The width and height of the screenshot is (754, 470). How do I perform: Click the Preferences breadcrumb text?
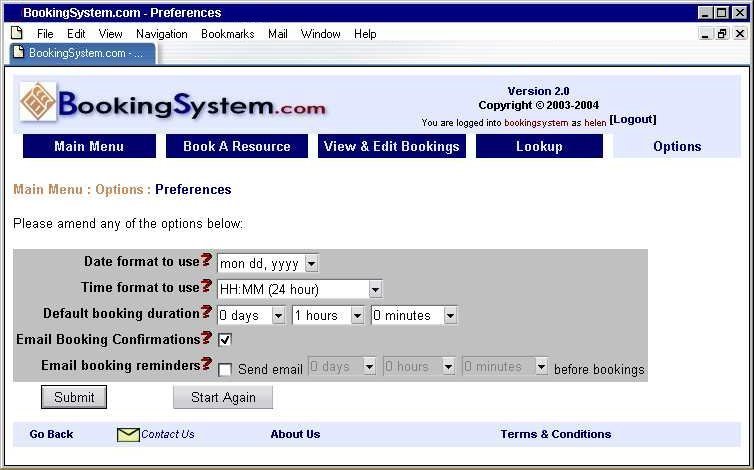(193, 190)
